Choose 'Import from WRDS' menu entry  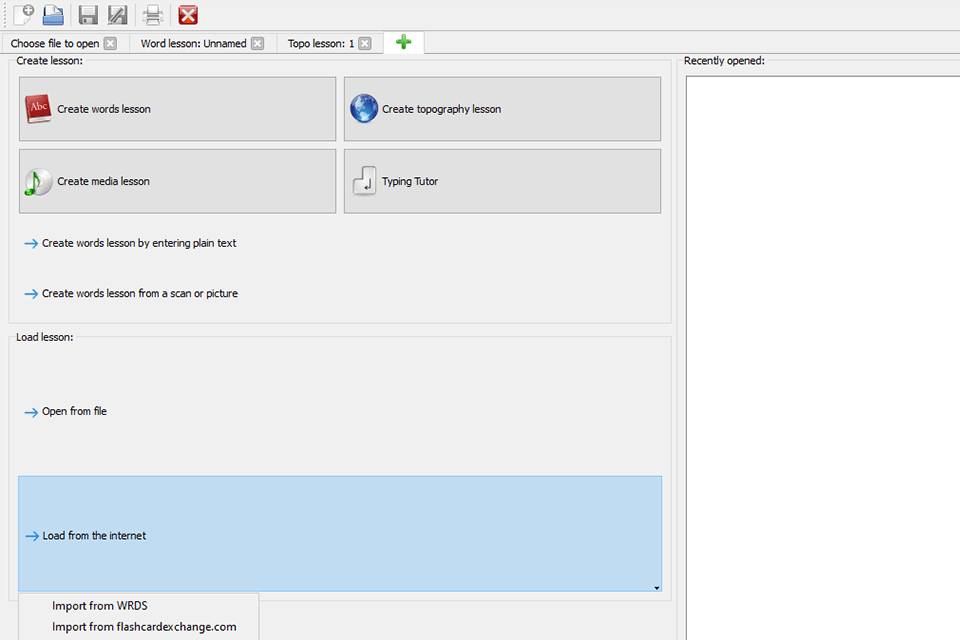(100, 605)
